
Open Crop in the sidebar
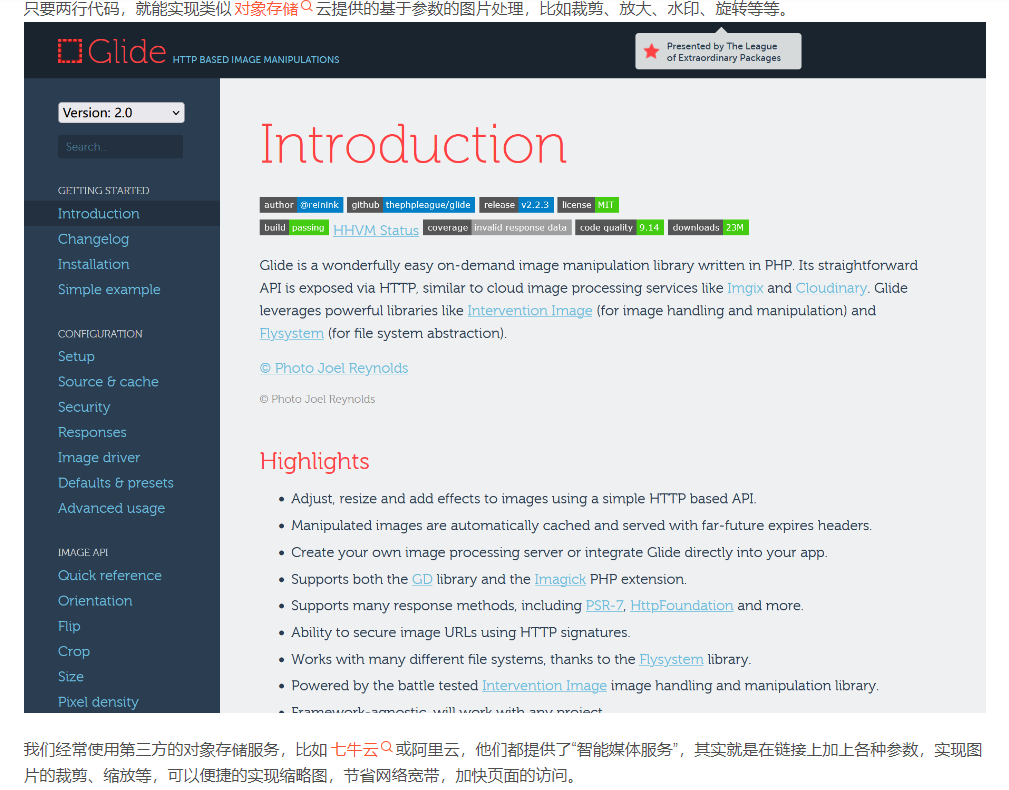[73, 651]
